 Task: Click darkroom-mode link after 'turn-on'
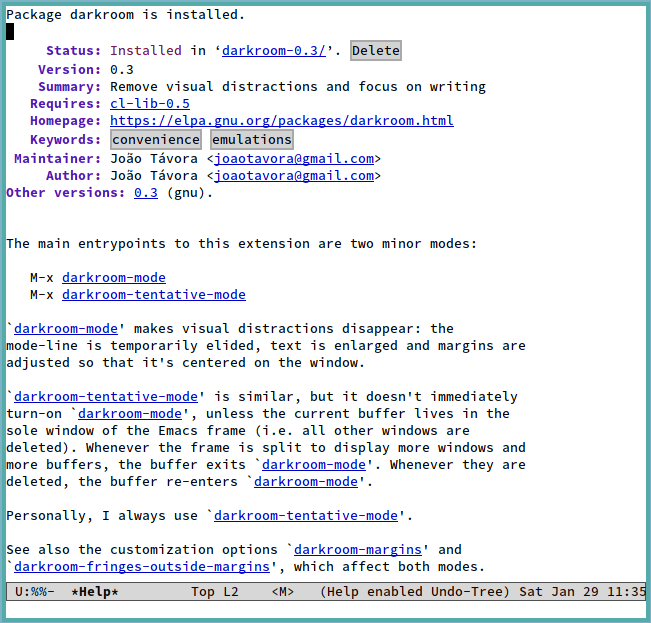130,413
